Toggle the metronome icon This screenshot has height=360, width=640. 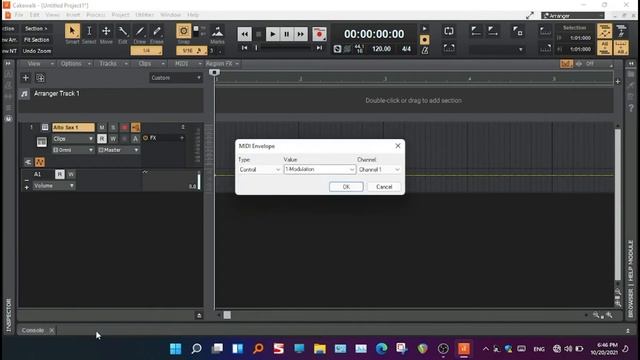[425, 50]
